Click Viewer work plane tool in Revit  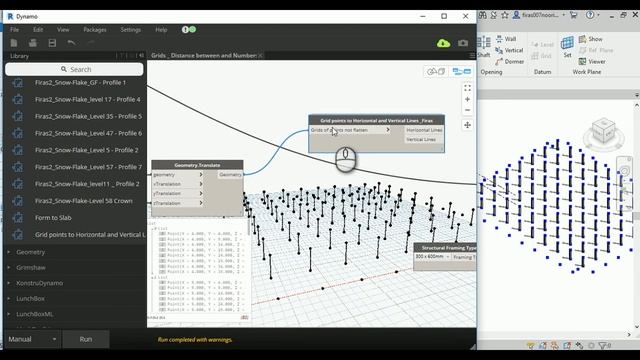click(592, 62)
